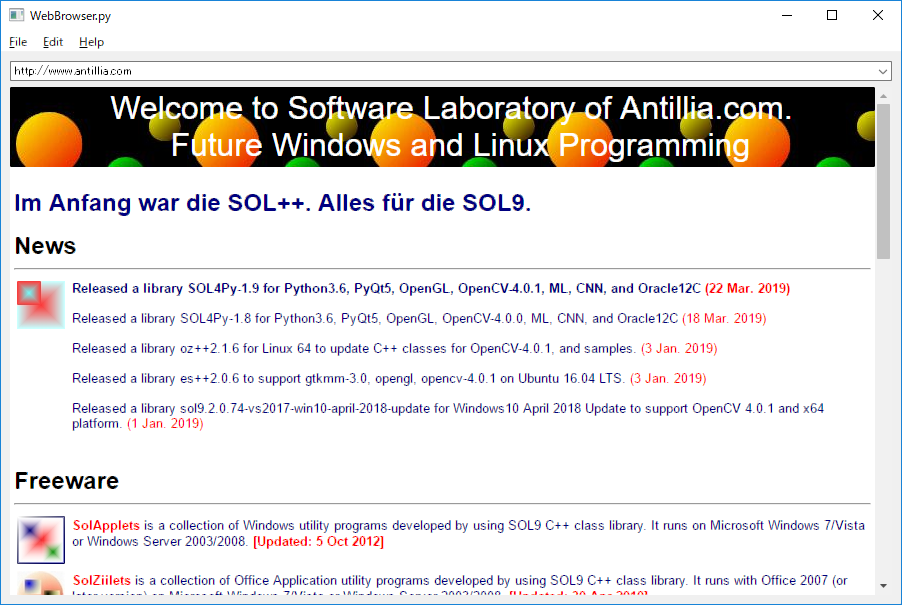Click the scrollbar up arrow
This screenshot has height=605, width=902.
(884, 96)
